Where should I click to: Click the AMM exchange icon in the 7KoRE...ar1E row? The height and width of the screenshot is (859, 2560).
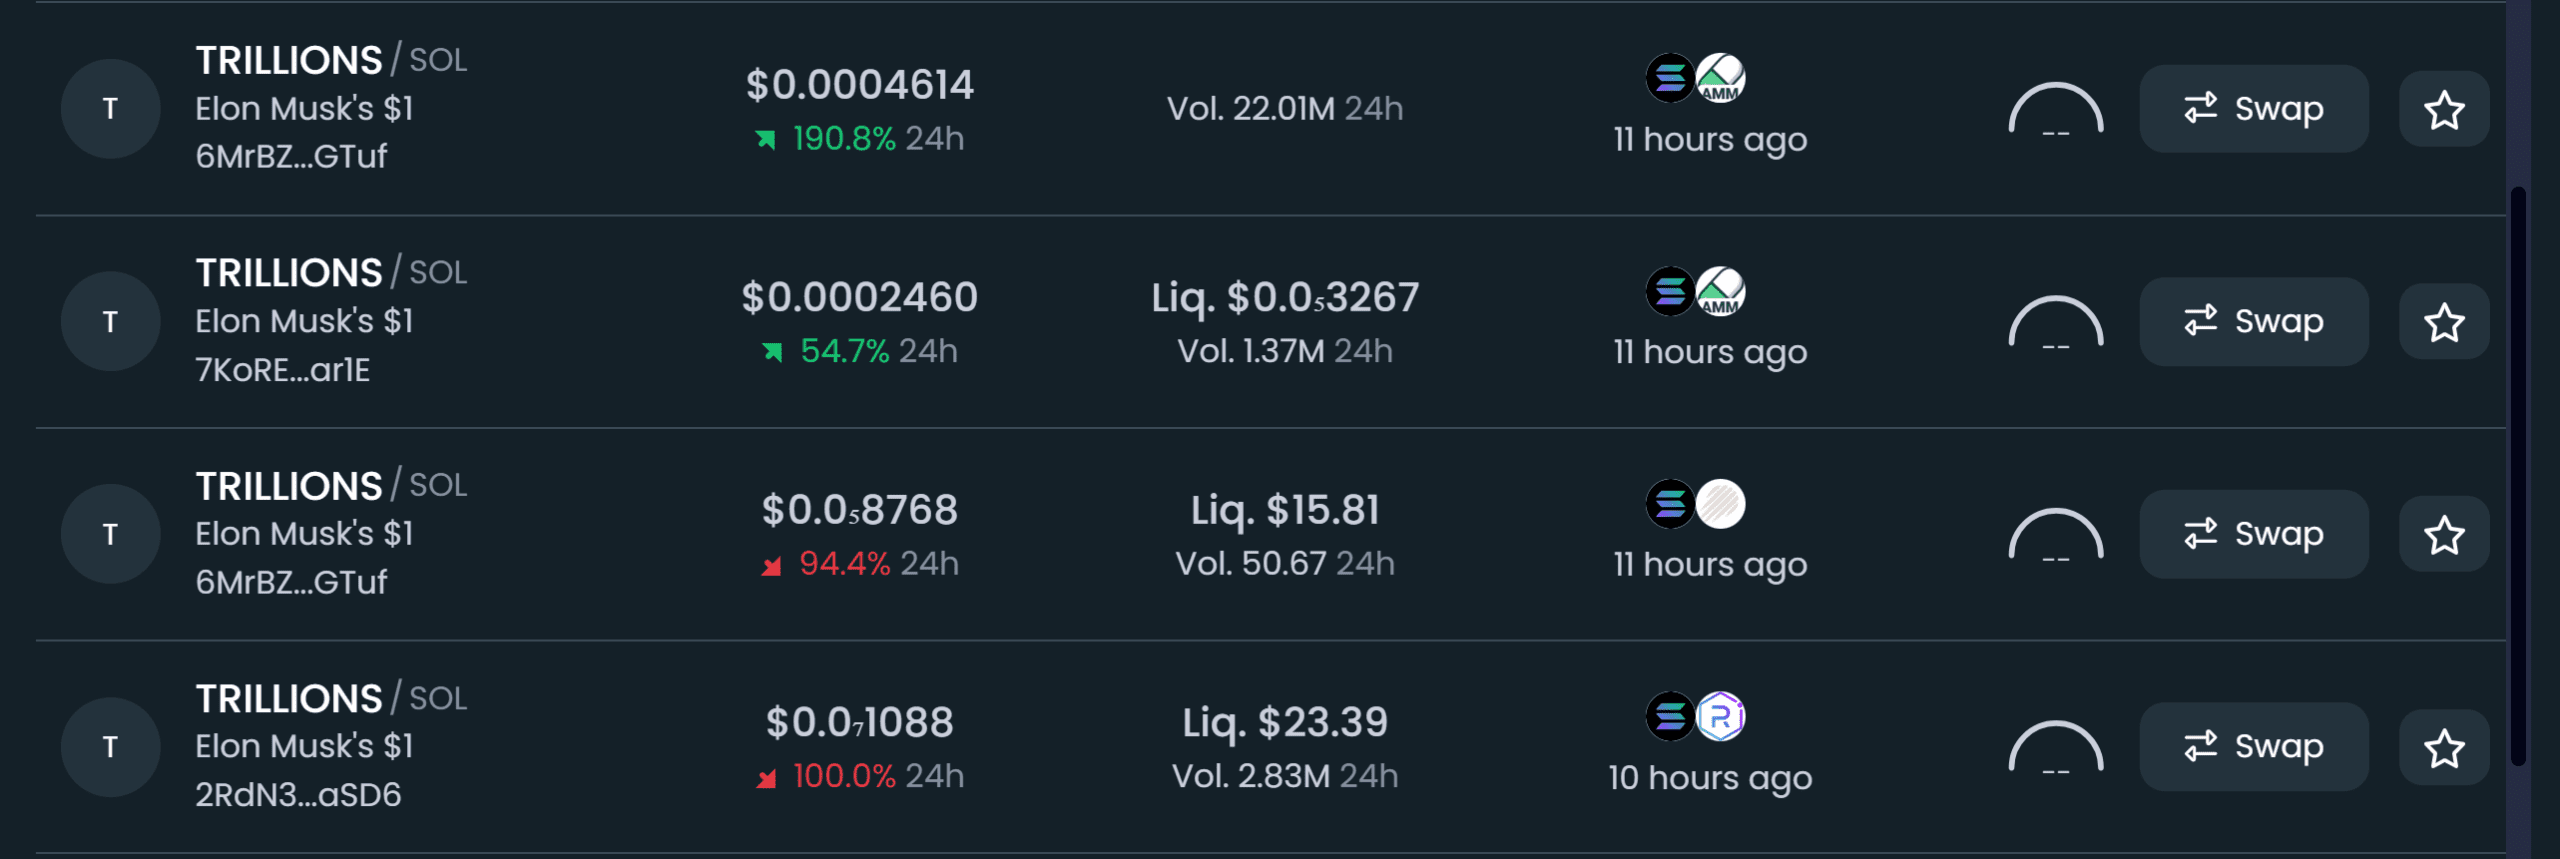pos(1721,291)
